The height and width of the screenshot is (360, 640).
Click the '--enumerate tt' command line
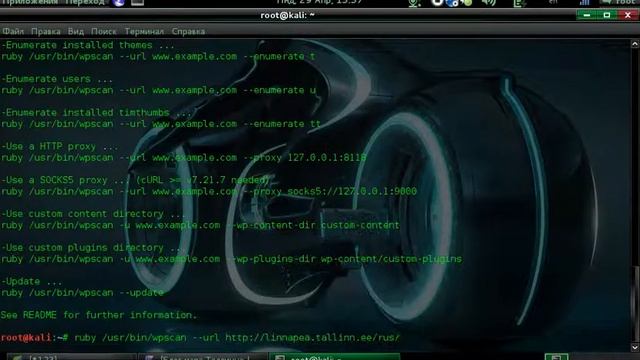tap(161, 124)
